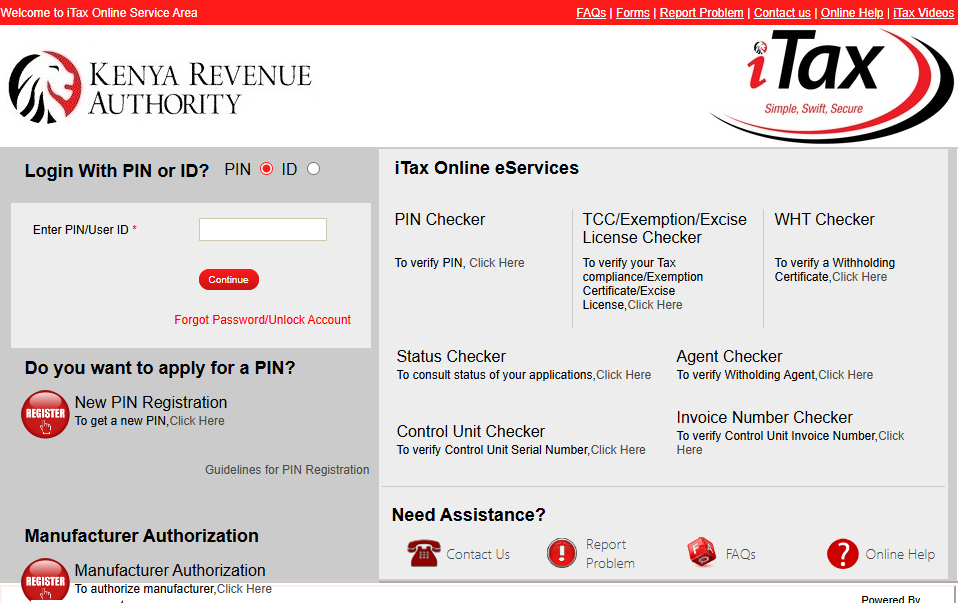
Task: Click the red Register icon for New PIN Registration
Action: tap(45, 414)
